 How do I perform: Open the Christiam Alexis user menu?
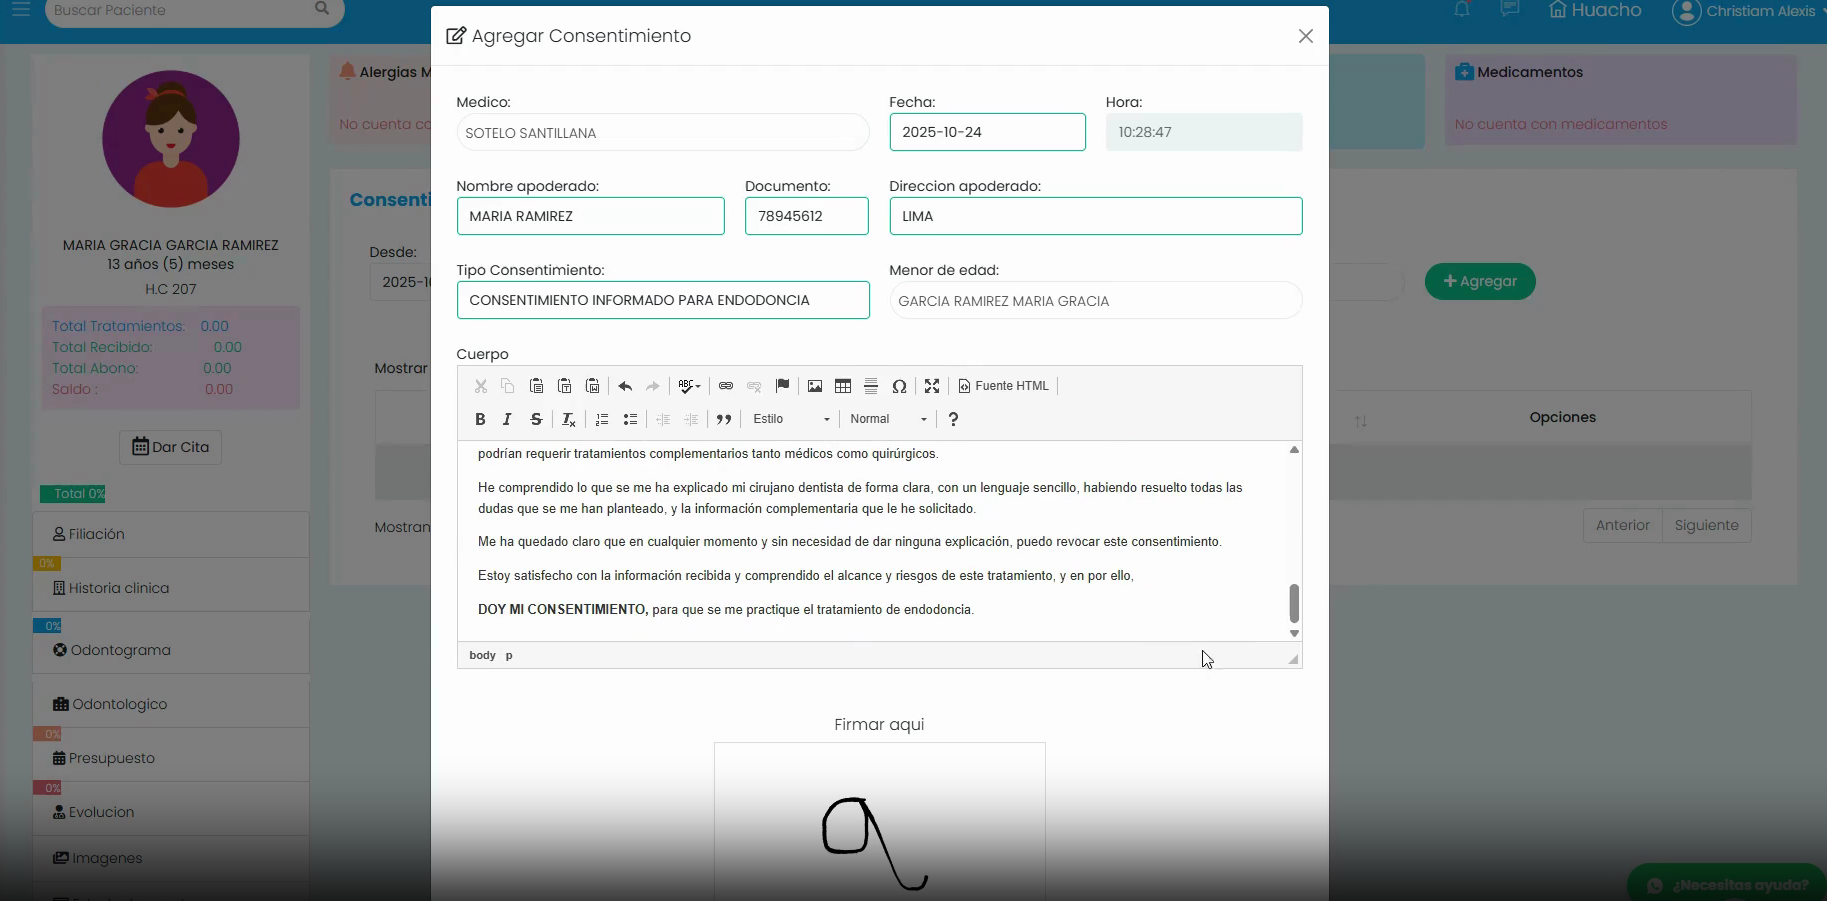pyautogui.click(x=1748, y=11)
